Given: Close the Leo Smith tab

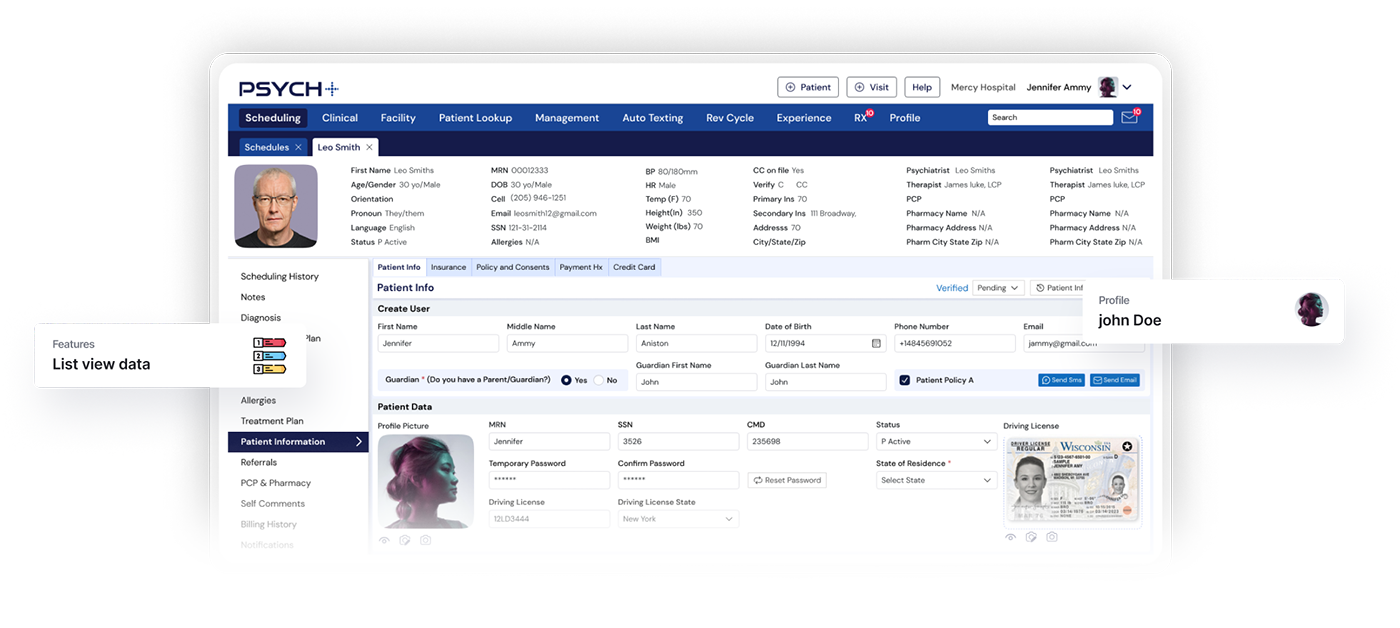Looking at the screenshot, I should coord(369,147).
